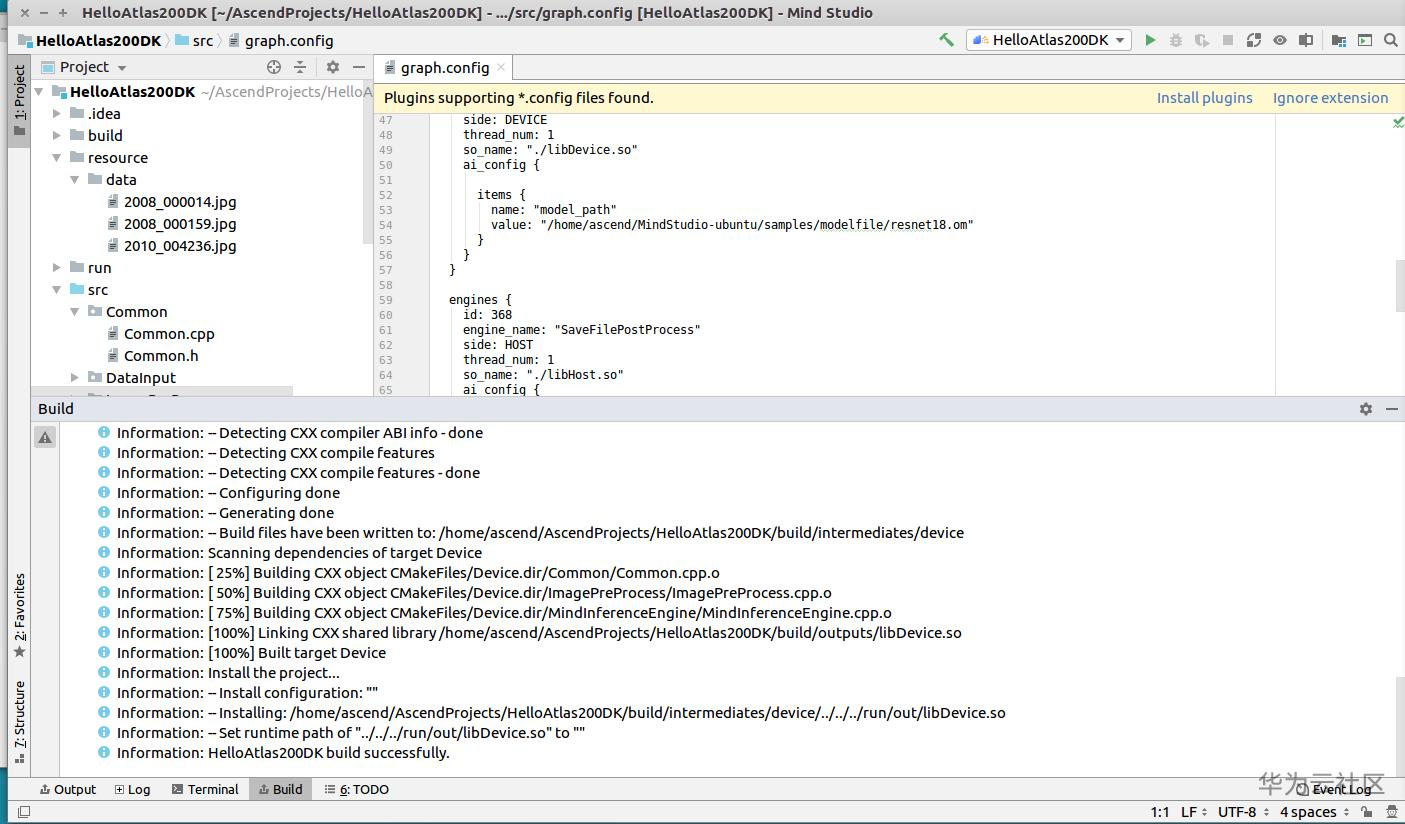Click the green hammer Build icon
The image size is (1405, 824).
pyautogui.click(x=946, y=40)
